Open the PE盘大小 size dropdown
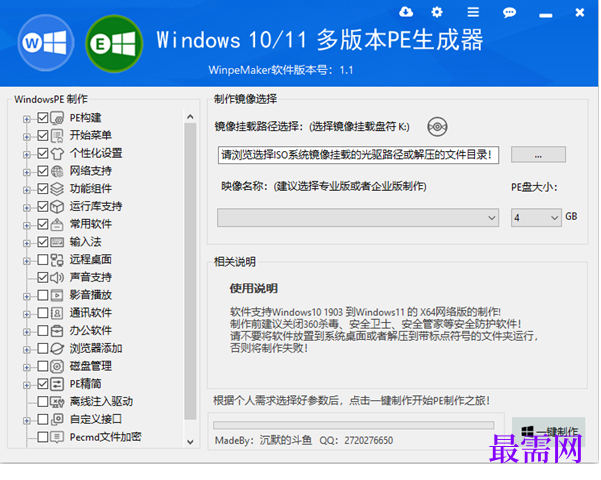The height and width of the screenshot is (480, 601). 536,218
